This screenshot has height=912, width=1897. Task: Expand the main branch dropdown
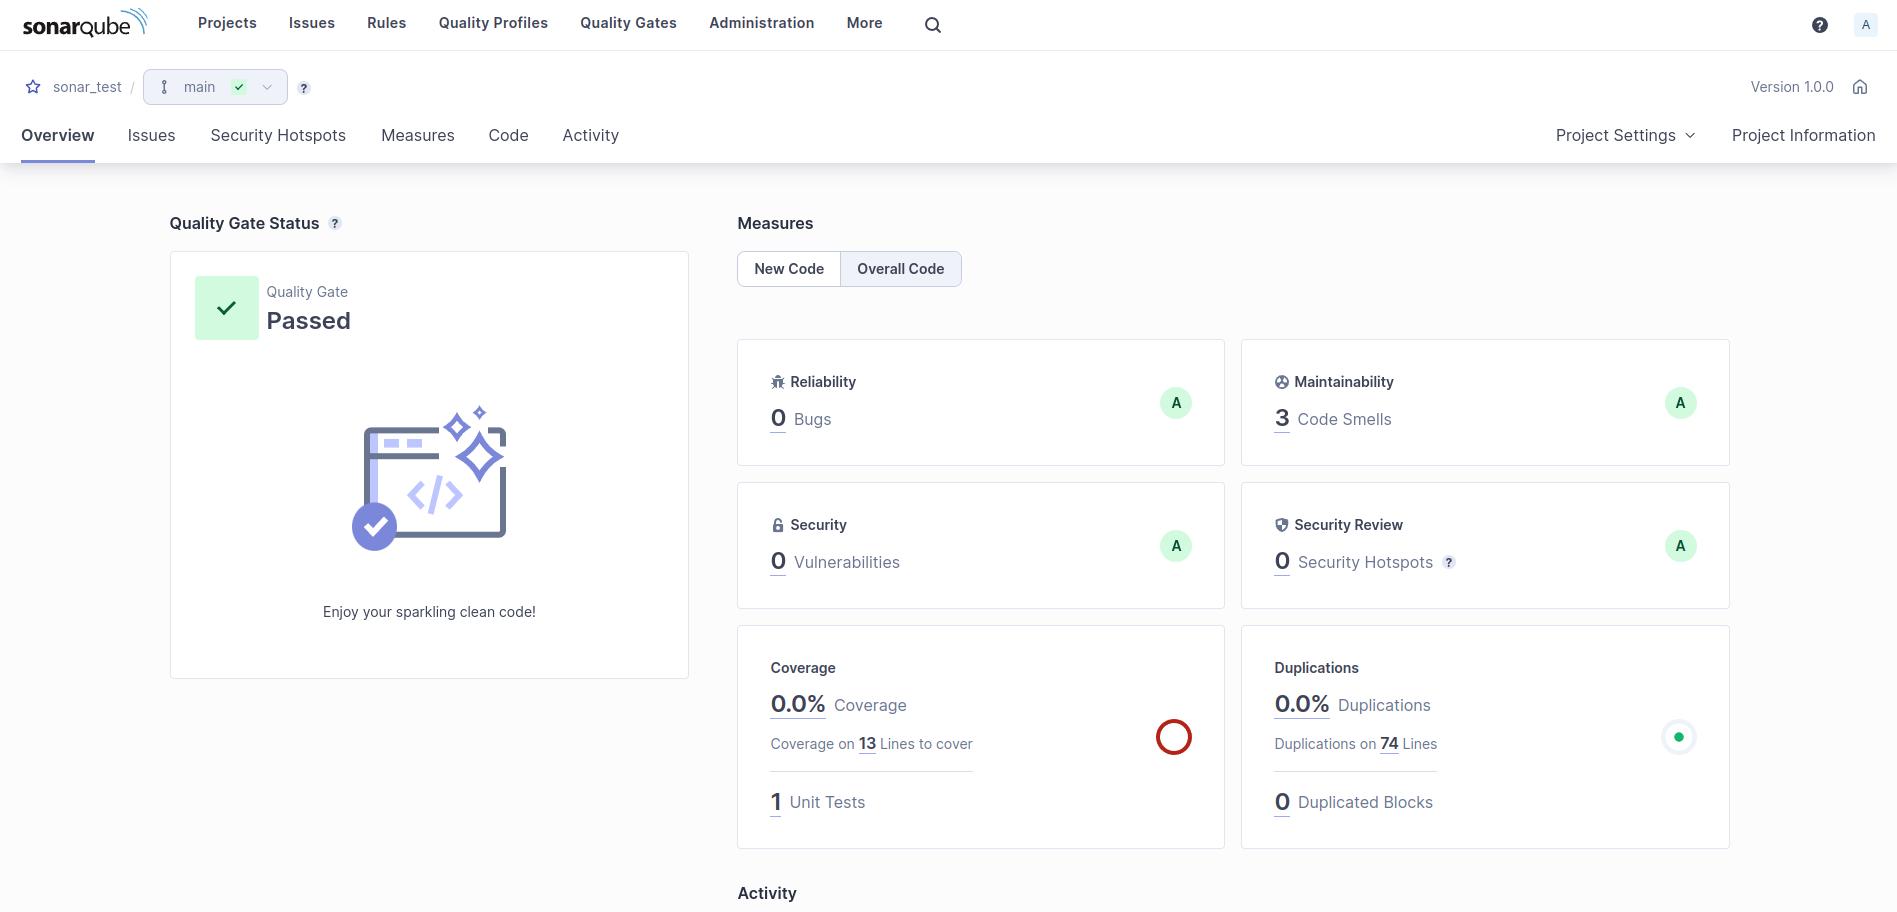(267, 87)
